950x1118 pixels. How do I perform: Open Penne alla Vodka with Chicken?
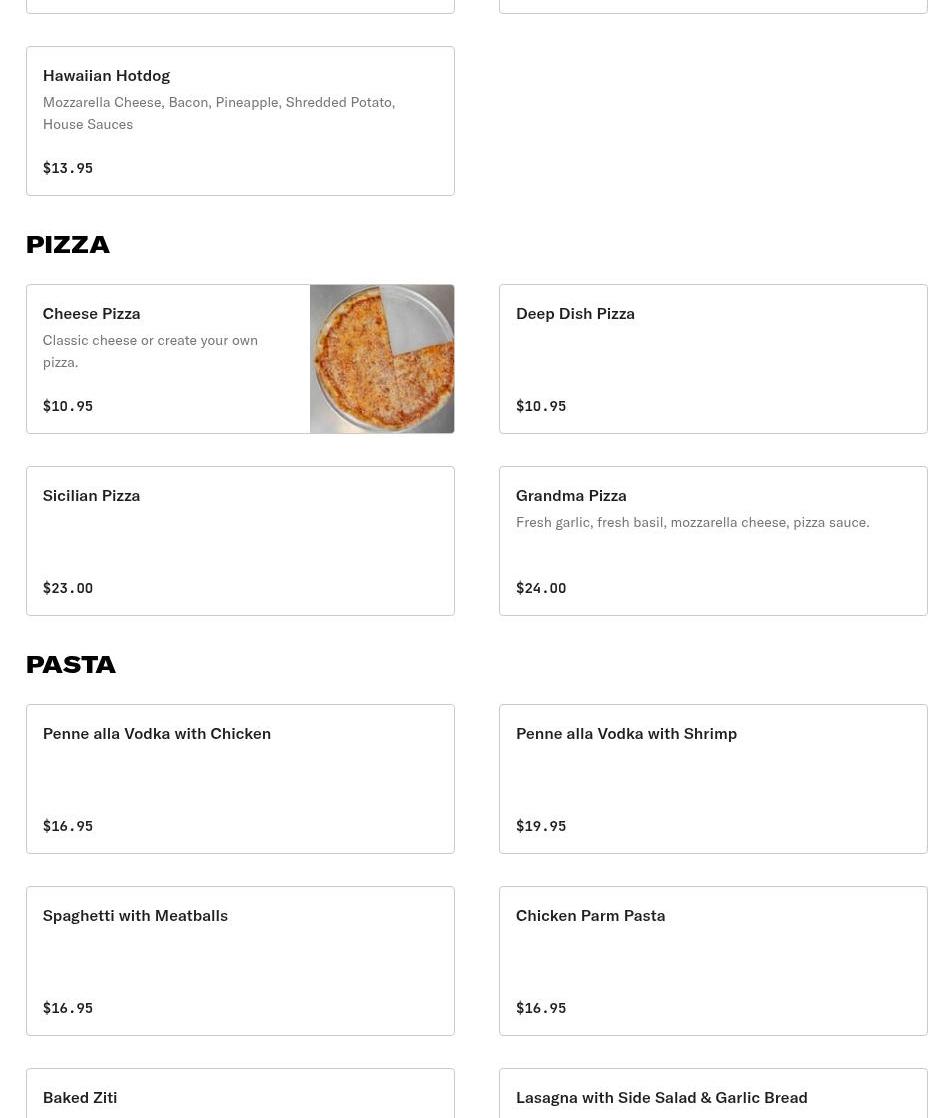(x=240, y=779)
